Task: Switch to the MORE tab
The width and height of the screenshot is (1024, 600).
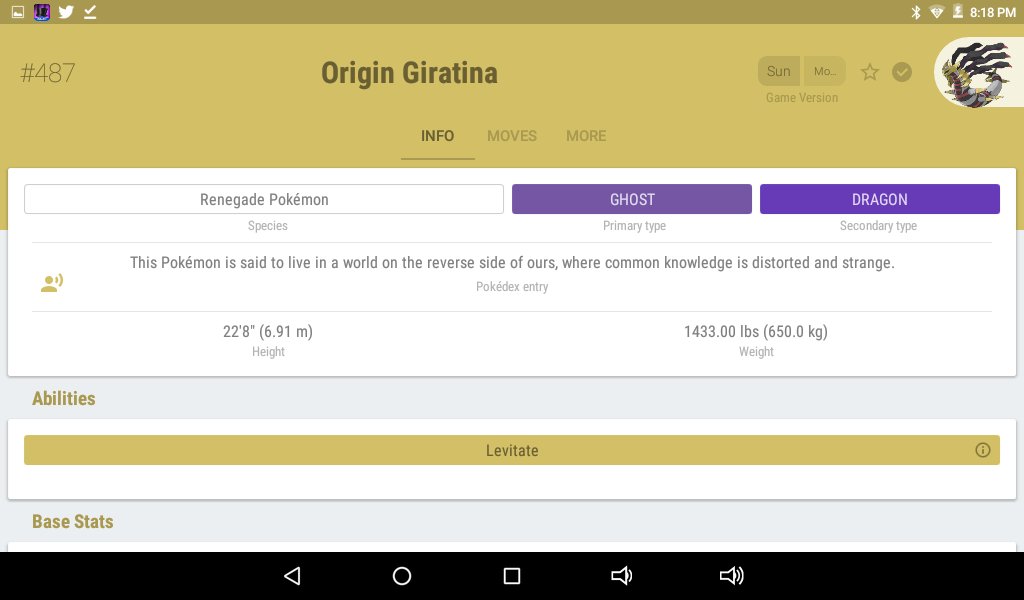Action: [x=586, y=136]
